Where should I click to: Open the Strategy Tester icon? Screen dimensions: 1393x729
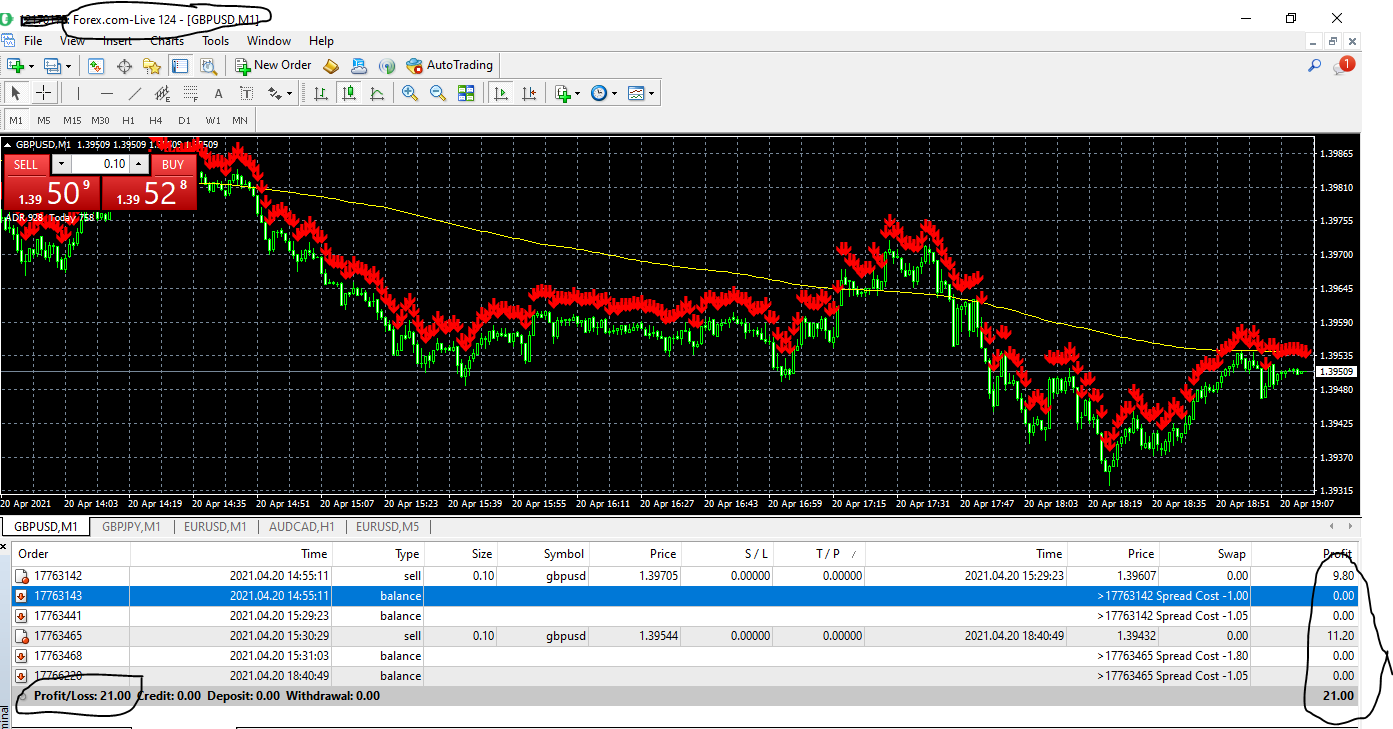[x=208, y=66]
